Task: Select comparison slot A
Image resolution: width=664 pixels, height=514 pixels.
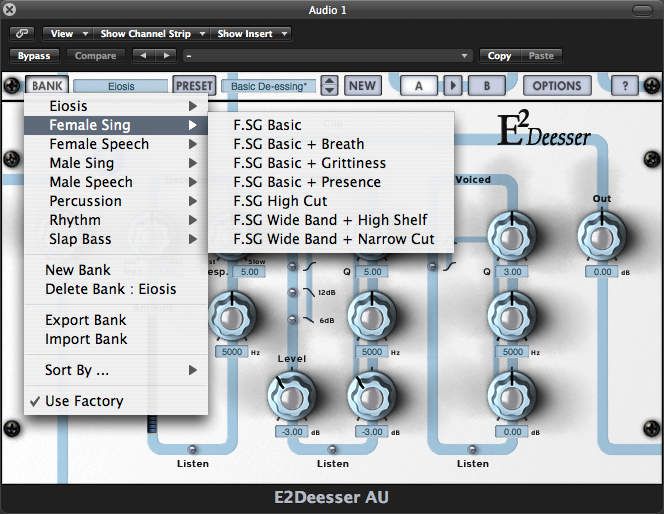Action: click(x=418, y=86)
